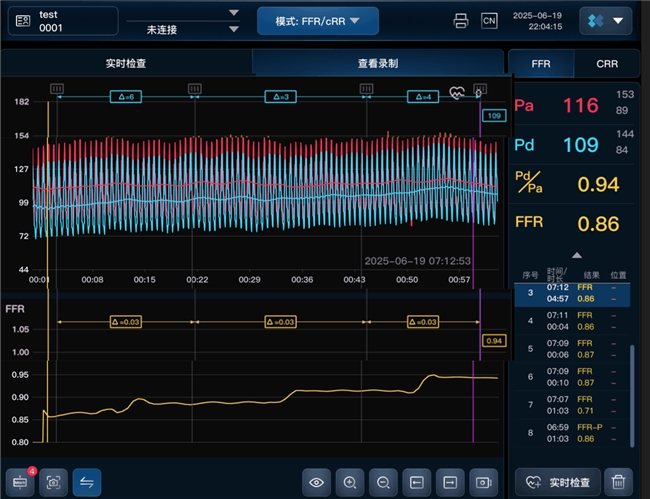
Task: Click the 实时检查 button at bottom right
Action: [x=558, y=482]
